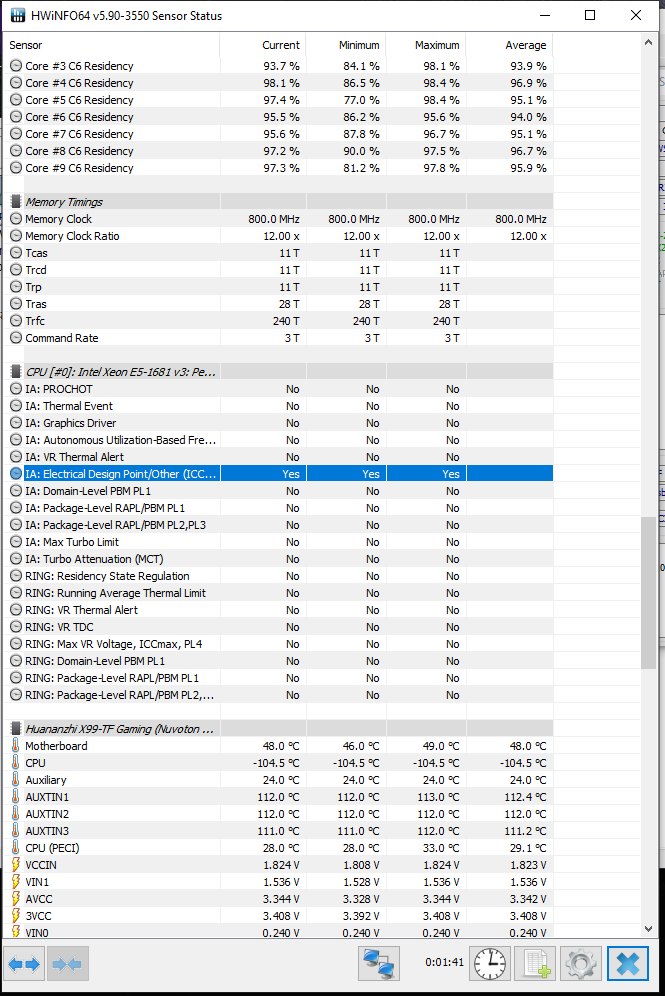This screenshot has height=996, width=665.
Task: Click the CPU -104.5 °C current value
Action: coord(276,763)
